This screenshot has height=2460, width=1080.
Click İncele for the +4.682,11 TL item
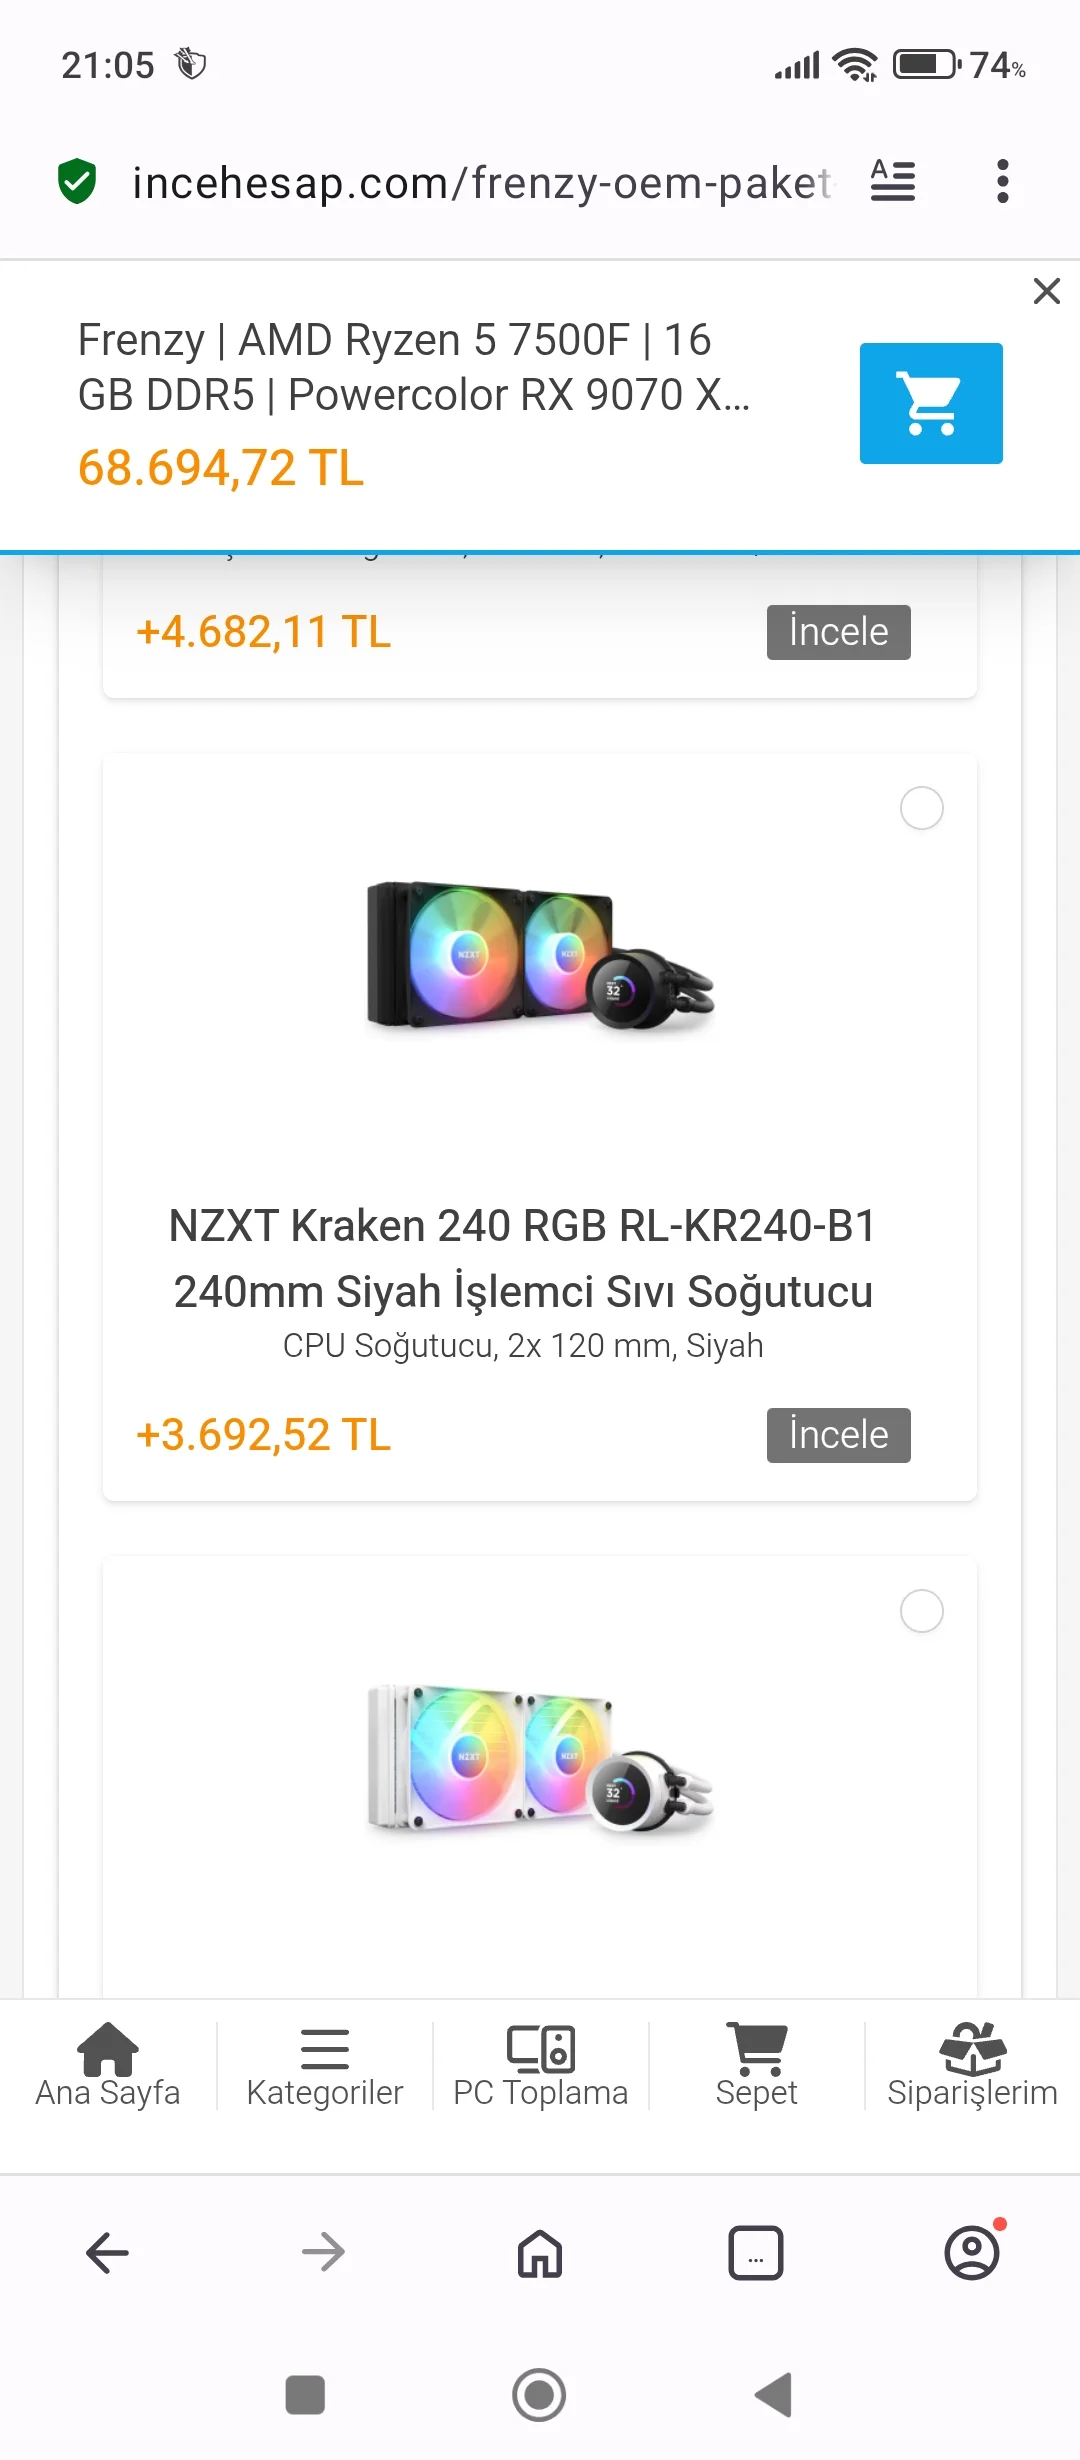tap(838, 632)
